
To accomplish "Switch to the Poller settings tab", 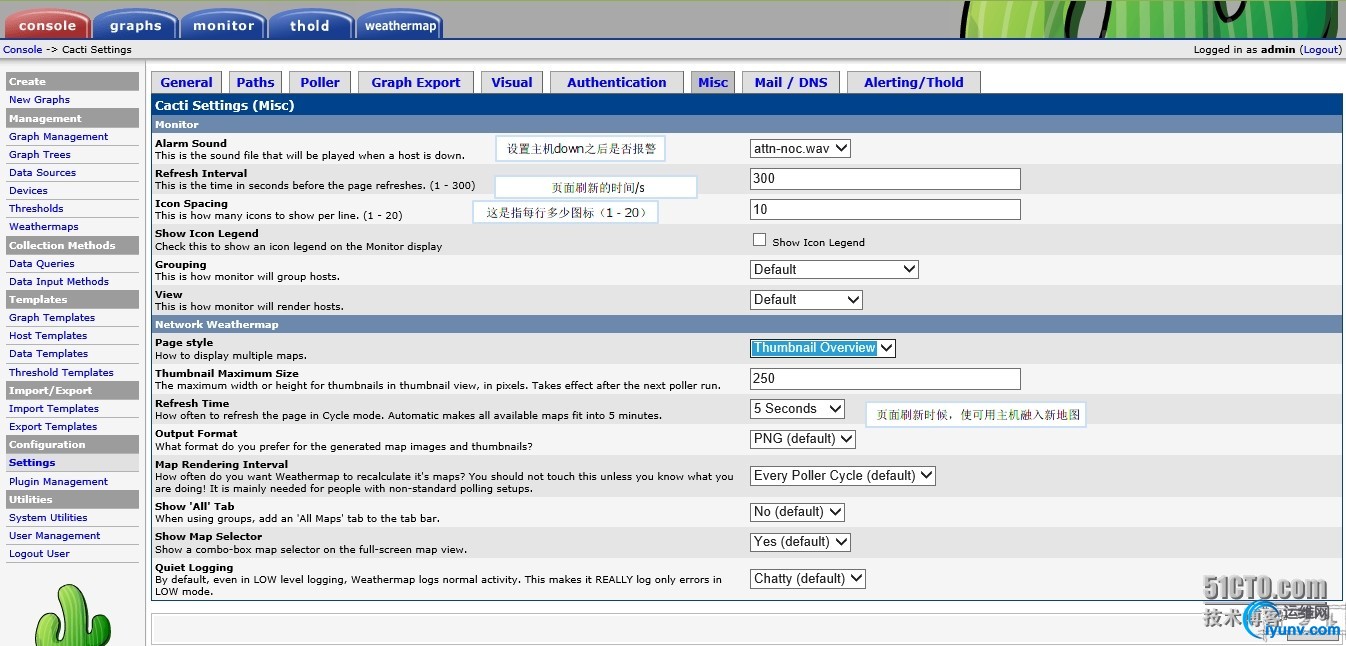I will [320, 82].
